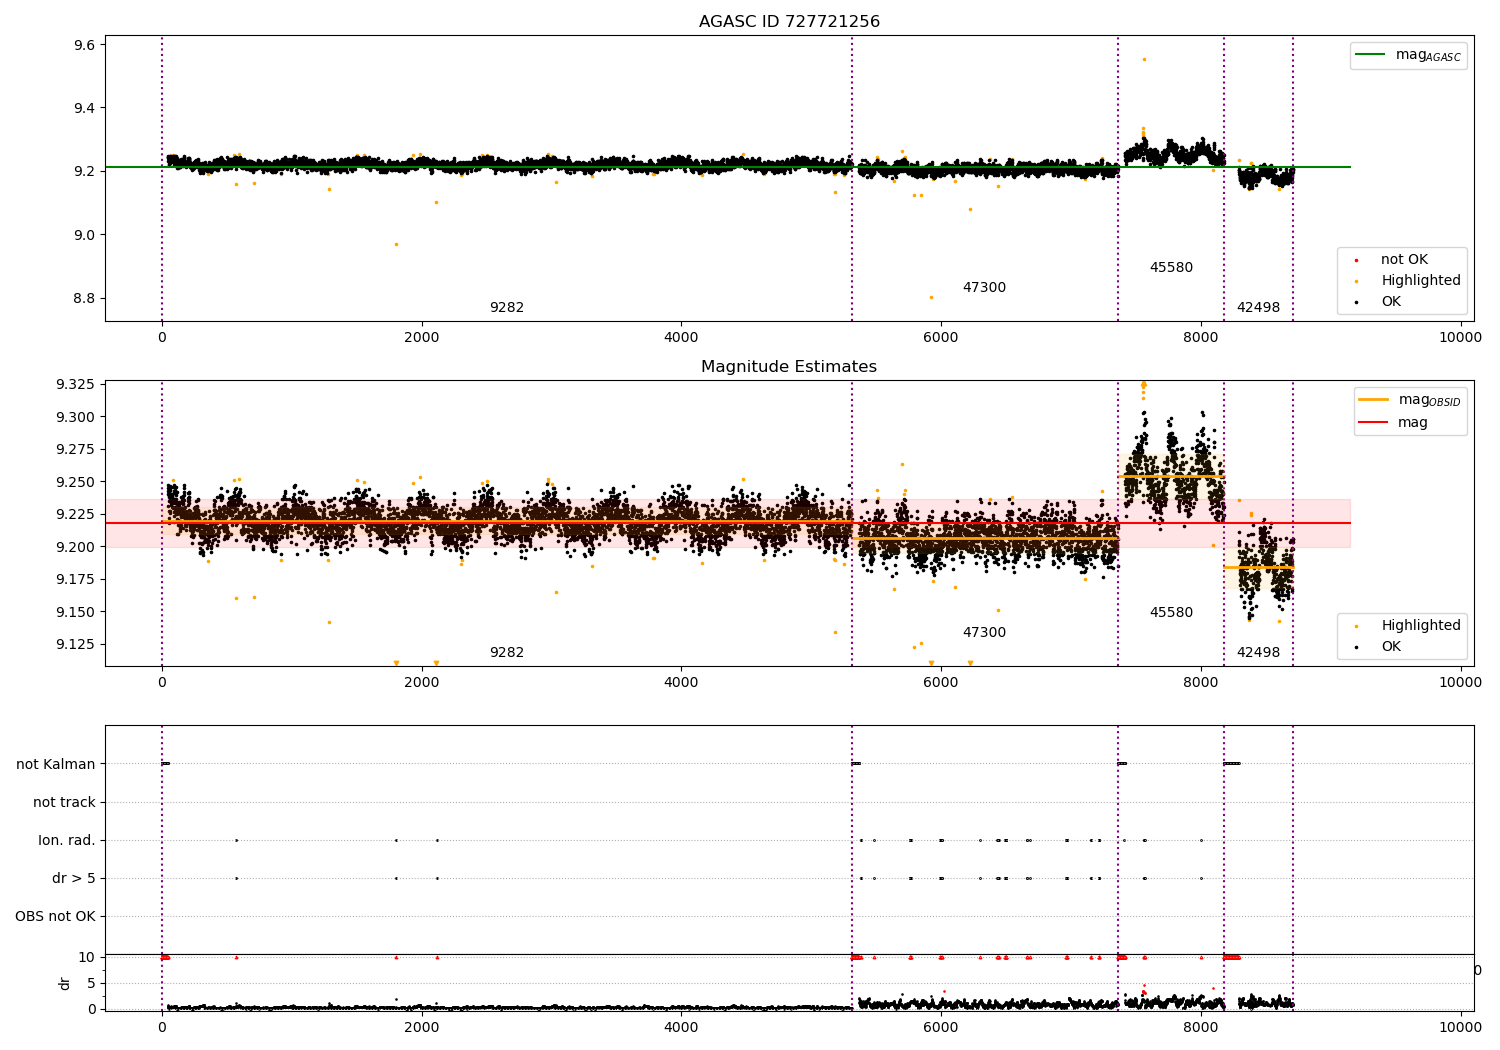Click the 9.6 y-axis tick in AGASC plot

84,45
